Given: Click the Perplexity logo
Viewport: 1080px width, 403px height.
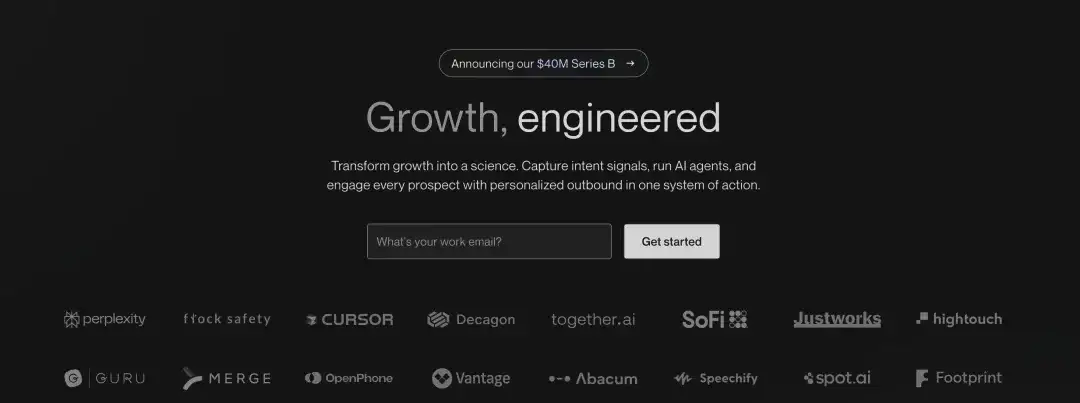Looking at the screenshot, I should point(105,319).
